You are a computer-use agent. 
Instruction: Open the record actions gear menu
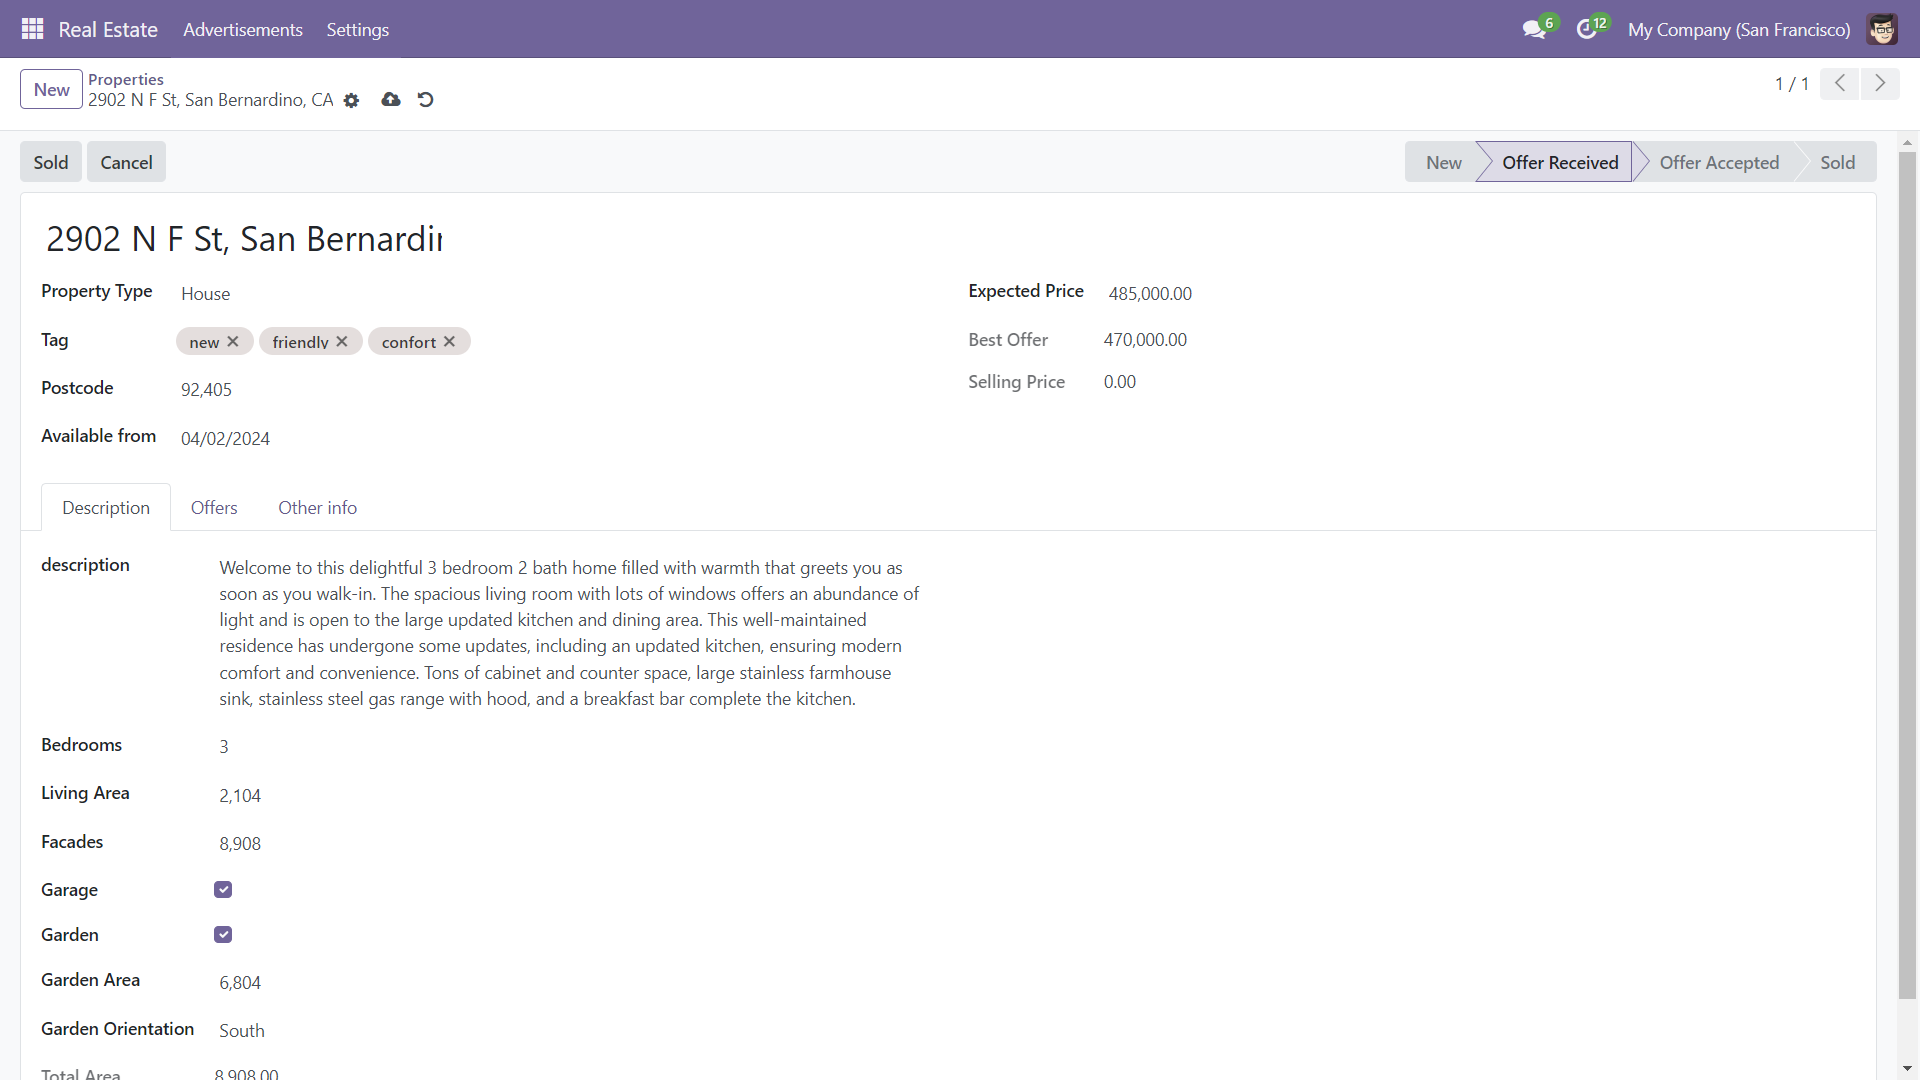pyautogui.click(x=351, y=100)
